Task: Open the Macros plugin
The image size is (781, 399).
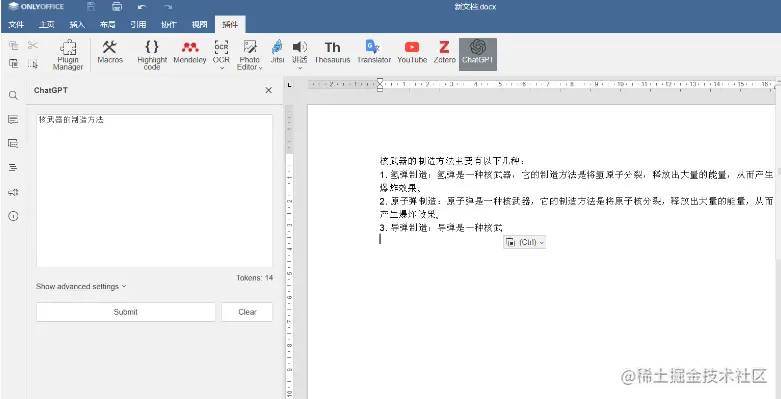Action: [110, 52]
